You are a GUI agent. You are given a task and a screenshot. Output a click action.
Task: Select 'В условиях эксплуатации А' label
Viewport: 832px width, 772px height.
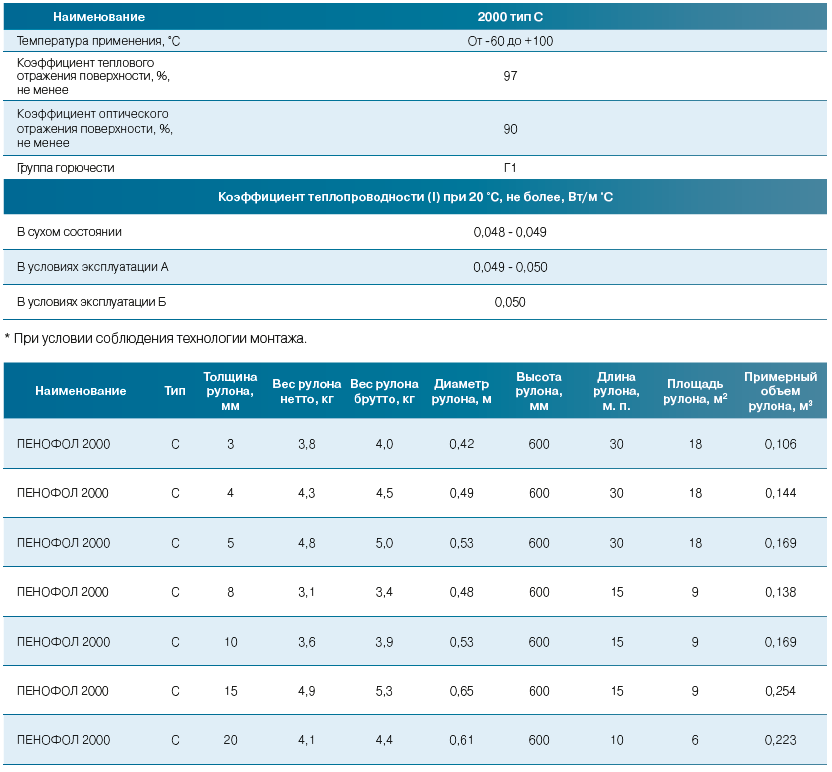93,267
